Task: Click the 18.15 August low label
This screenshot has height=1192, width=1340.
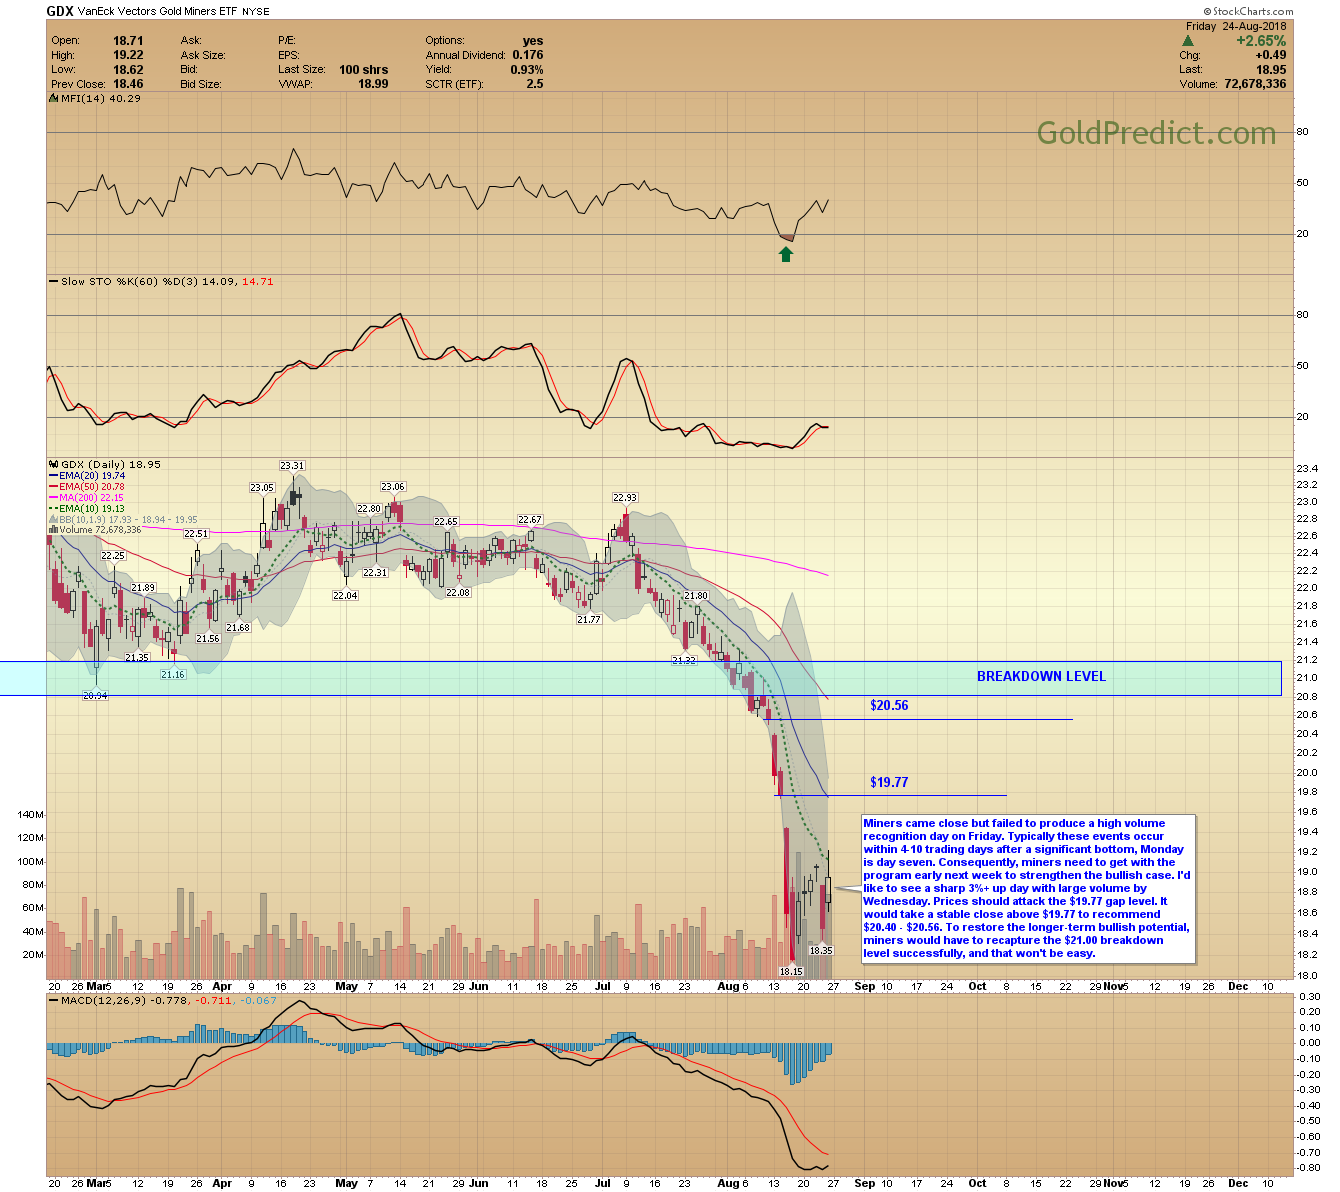Action: [x=791, y=972]
